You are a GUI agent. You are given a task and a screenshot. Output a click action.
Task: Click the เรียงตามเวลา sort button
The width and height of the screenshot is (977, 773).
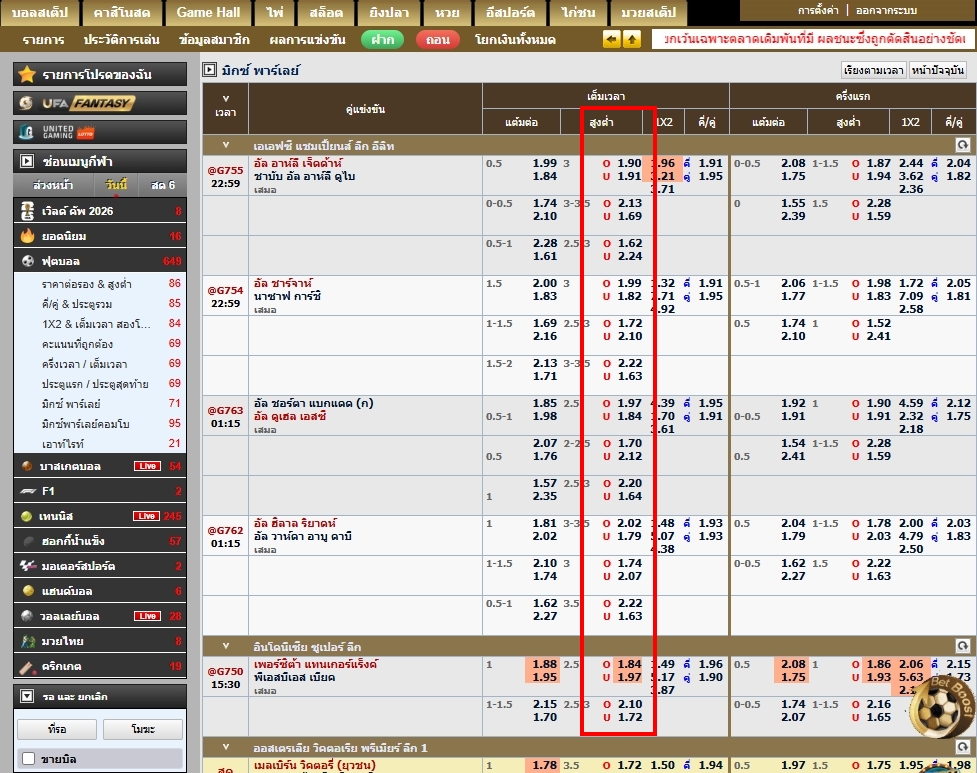coord(873,70)
